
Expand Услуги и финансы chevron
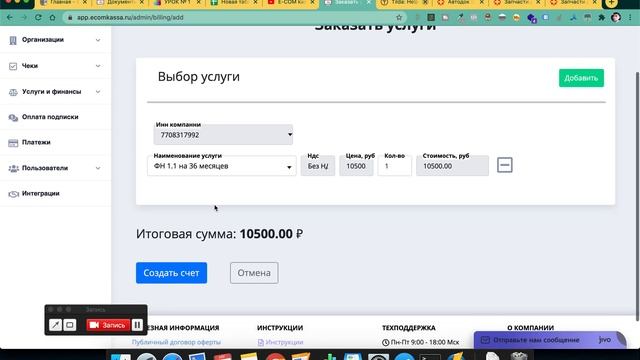(98, 92)
